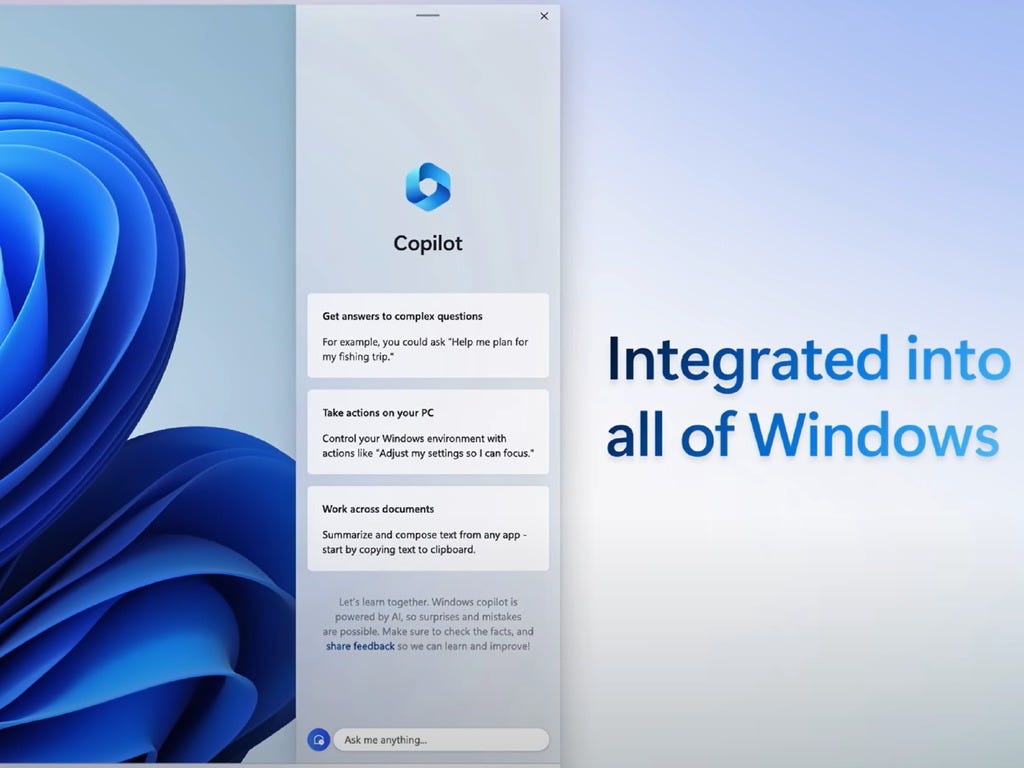The width and height of the screenshot is (1024, 768).
Task: Close the Copilot sidebar panel
Action: point(543,16)
